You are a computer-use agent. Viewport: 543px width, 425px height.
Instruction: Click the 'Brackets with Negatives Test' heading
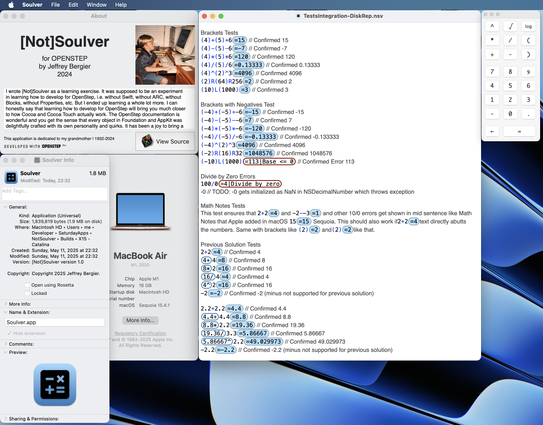(238, 104)
